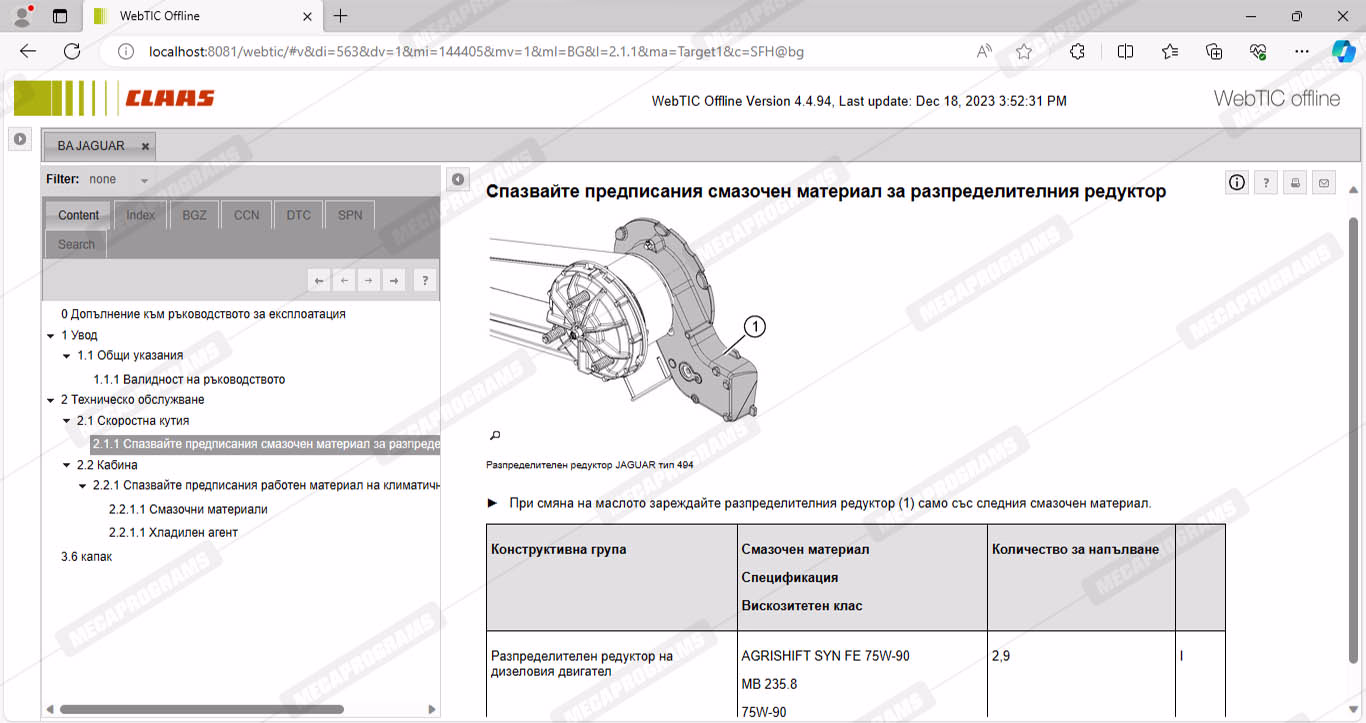Collapse '2 Техническо обслужване' tree node
Viewport: 1366px width, 723px height.
pos(51,400)
